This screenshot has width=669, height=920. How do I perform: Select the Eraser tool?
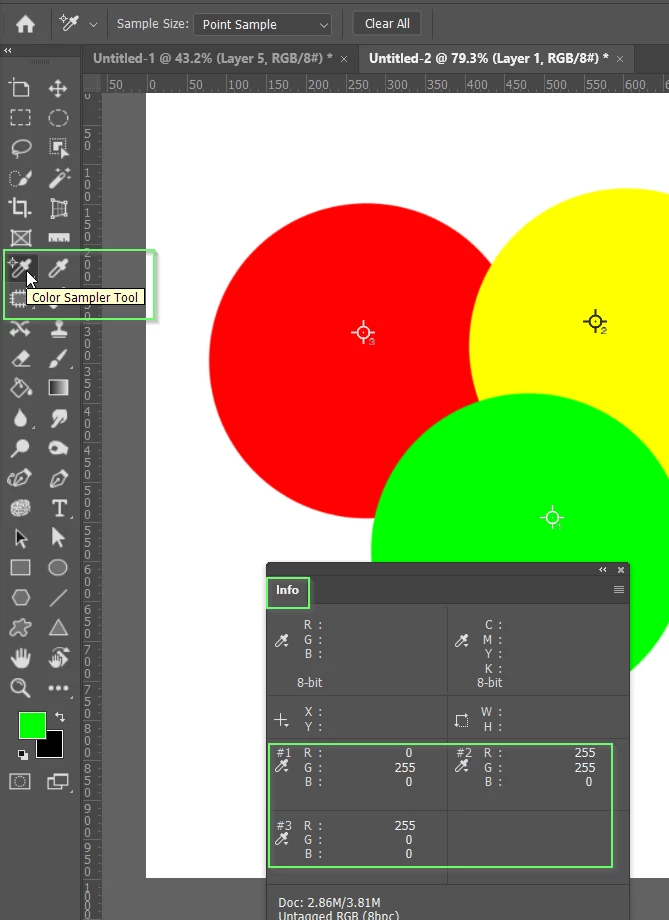click(x=21, y=358)
